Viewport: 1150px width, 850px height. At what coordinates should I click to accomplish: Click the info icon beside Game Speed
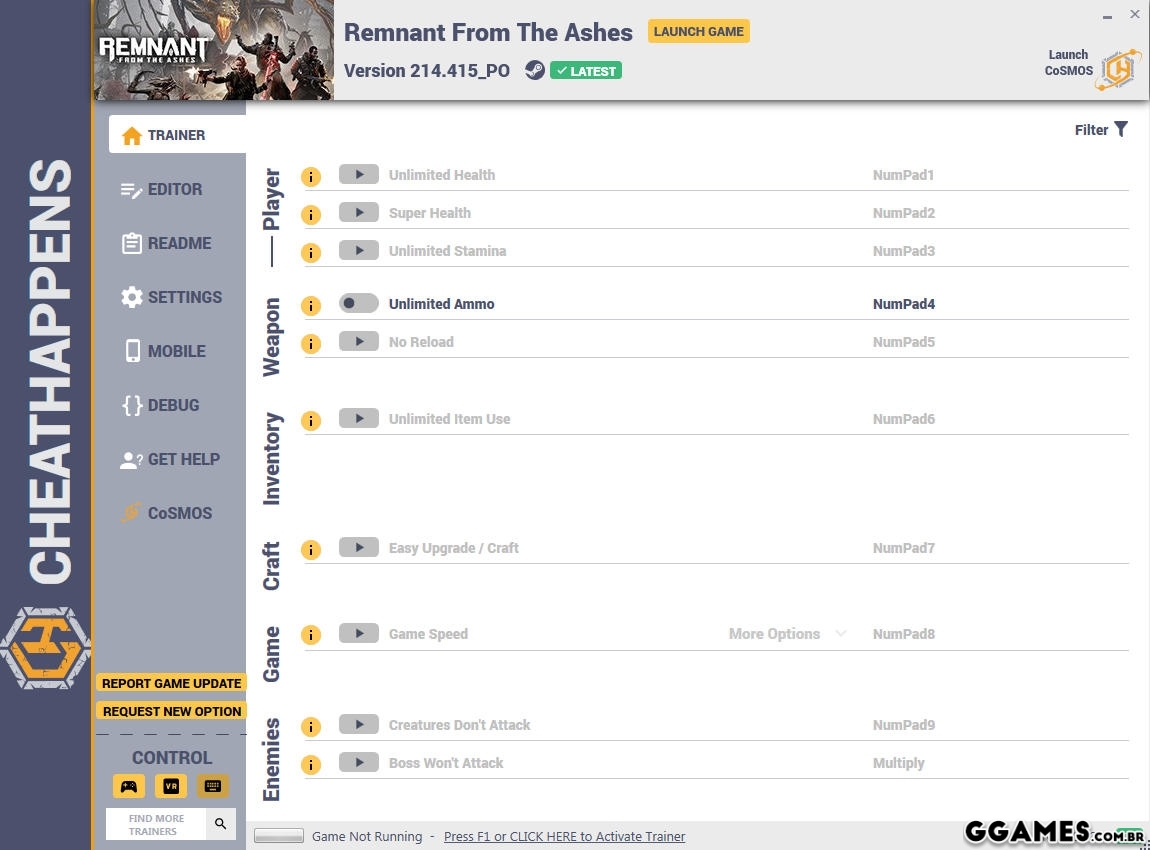(311, 635)
